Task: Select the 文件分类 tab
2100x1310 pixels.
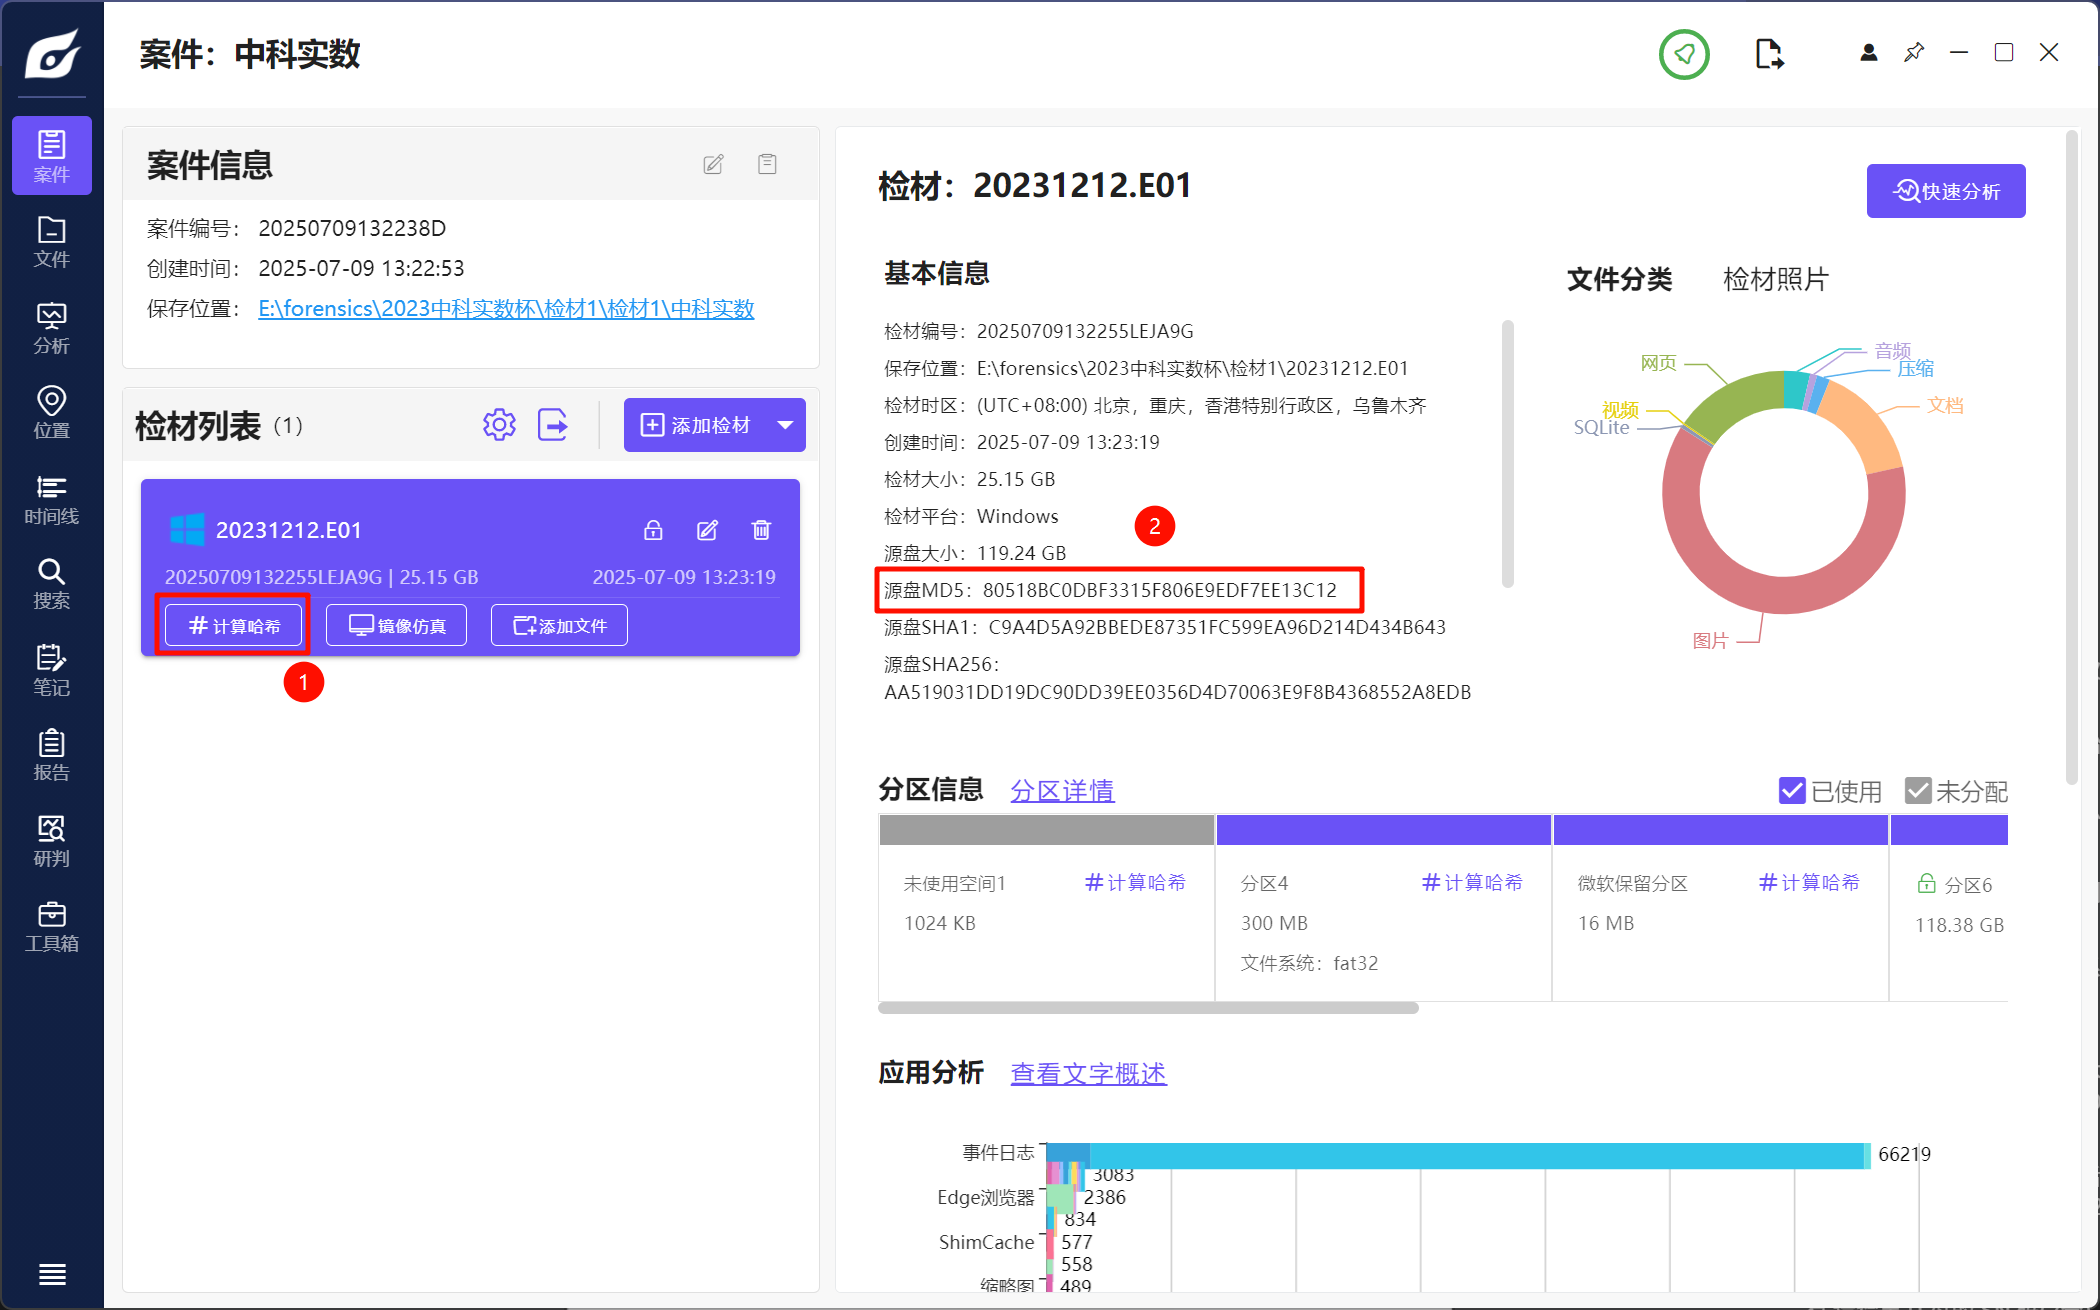Action: [x=1619, y=279]
